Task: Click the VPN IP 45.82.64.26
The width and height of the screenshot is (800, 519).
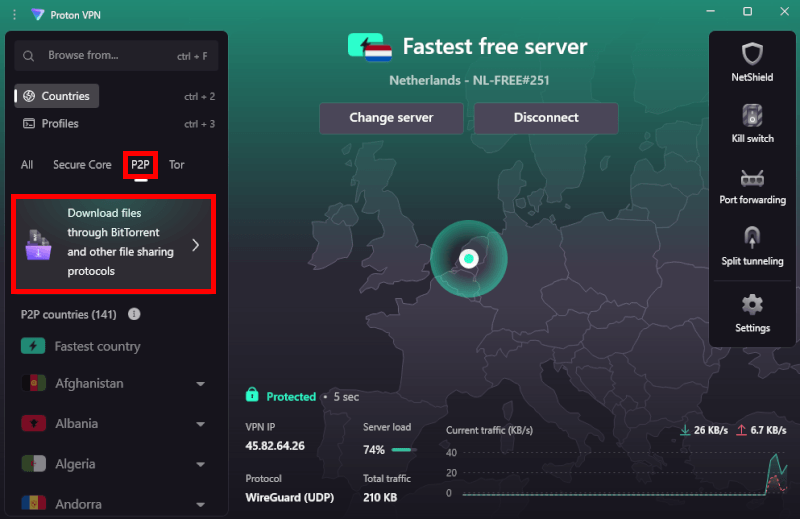Action: point(275,446)
